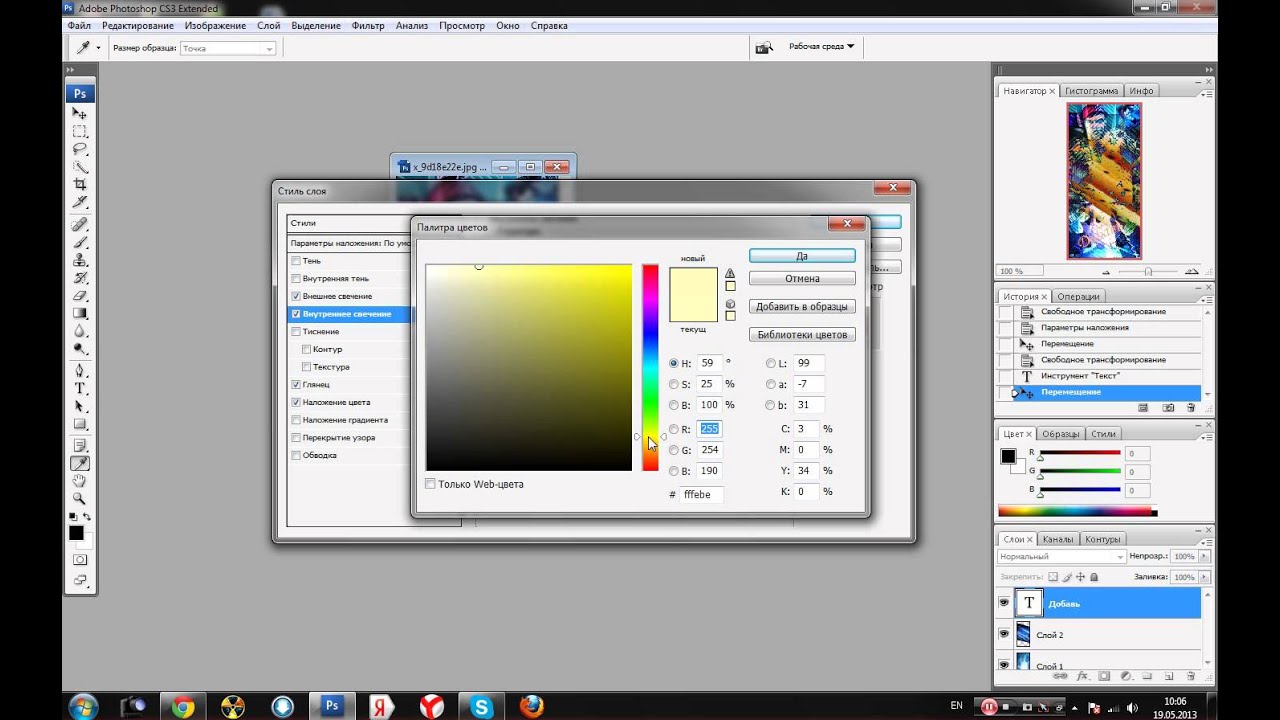Image resolution: width=1280 pixels, height=720 pixels.
Task: Click the vertical hue spectrum bar
Action: [x=650, y=367]
